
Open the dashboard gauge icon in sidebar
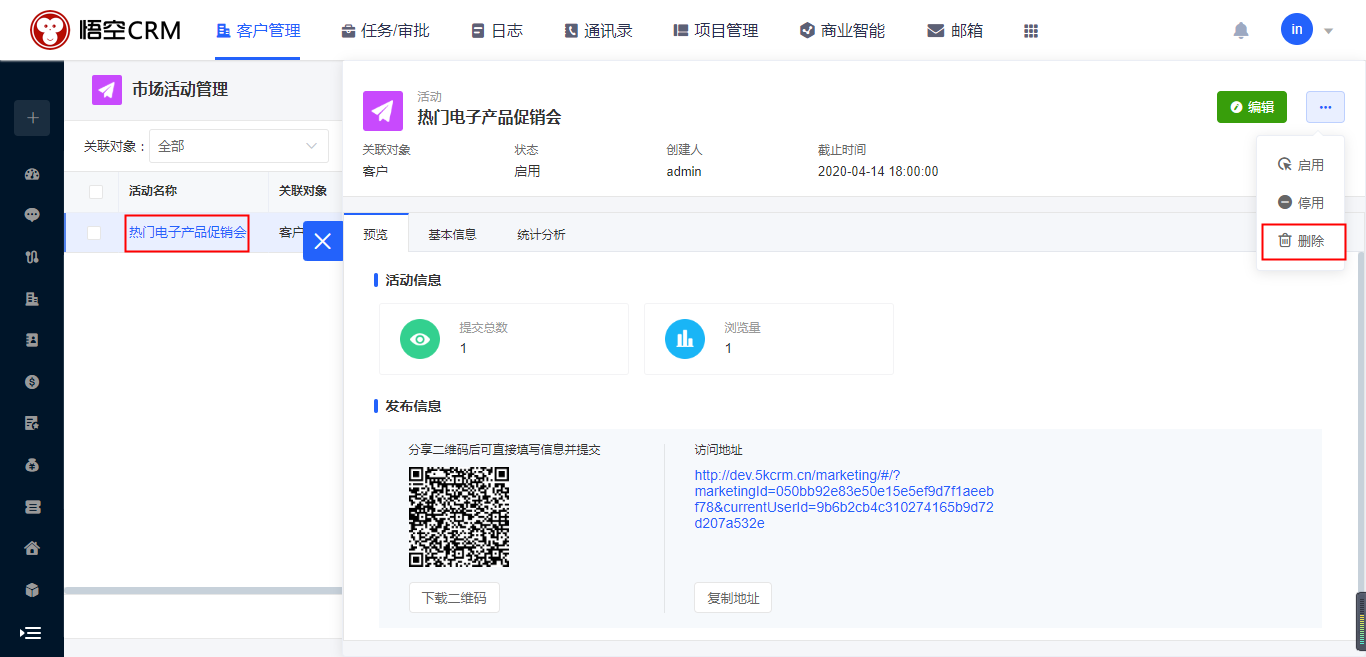point(32,174)
